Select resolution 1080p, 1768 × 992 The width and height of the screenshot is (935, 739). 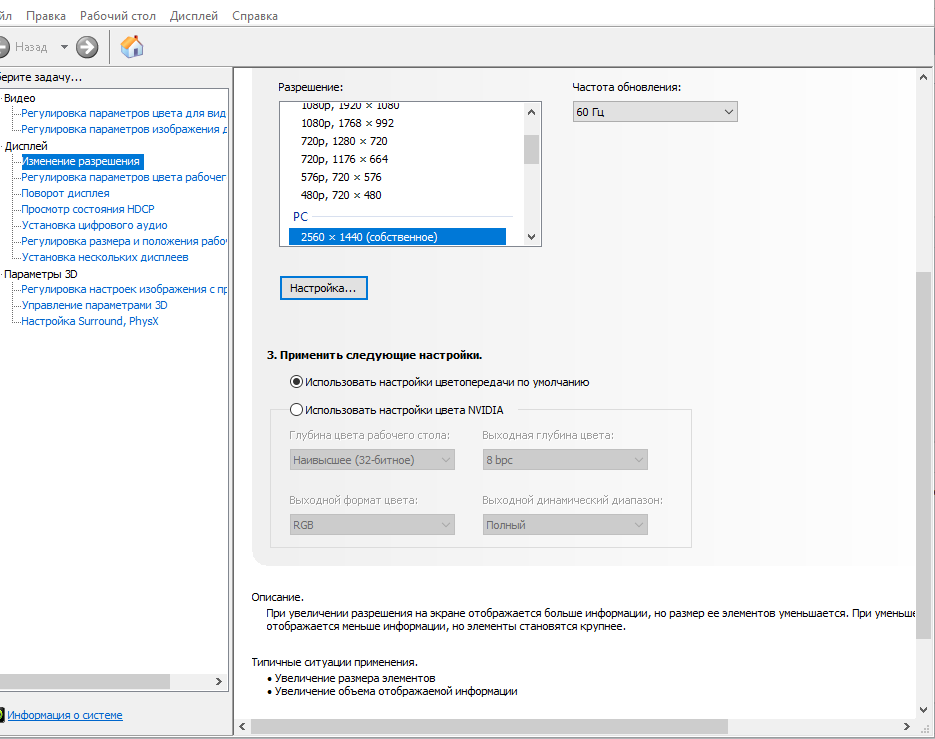point(347,123)
